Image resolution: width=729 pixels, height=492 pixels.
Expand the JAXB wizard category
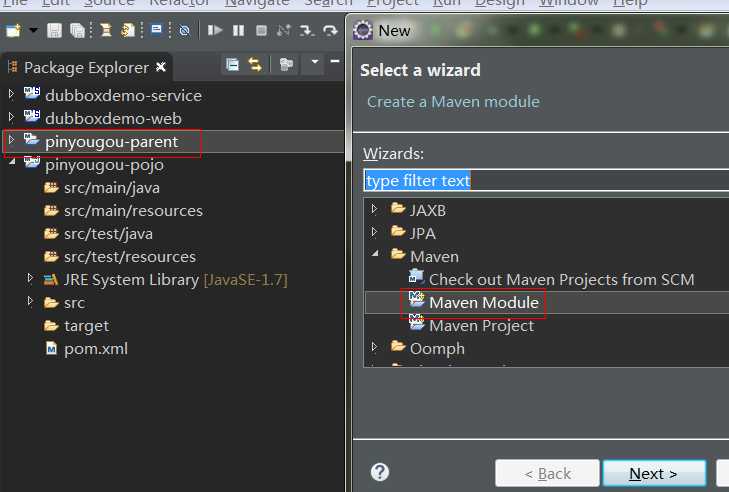374,209
